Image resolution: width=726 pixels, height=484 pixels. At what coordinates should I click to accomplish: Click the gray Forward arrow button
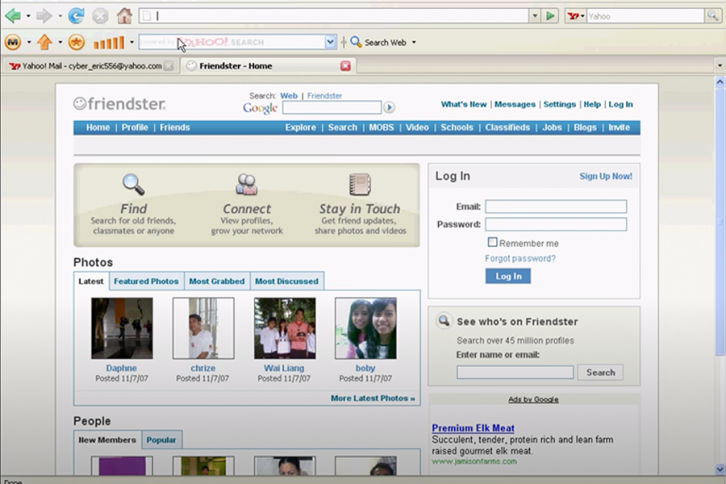pyautogui.click(x=44, y=16)
